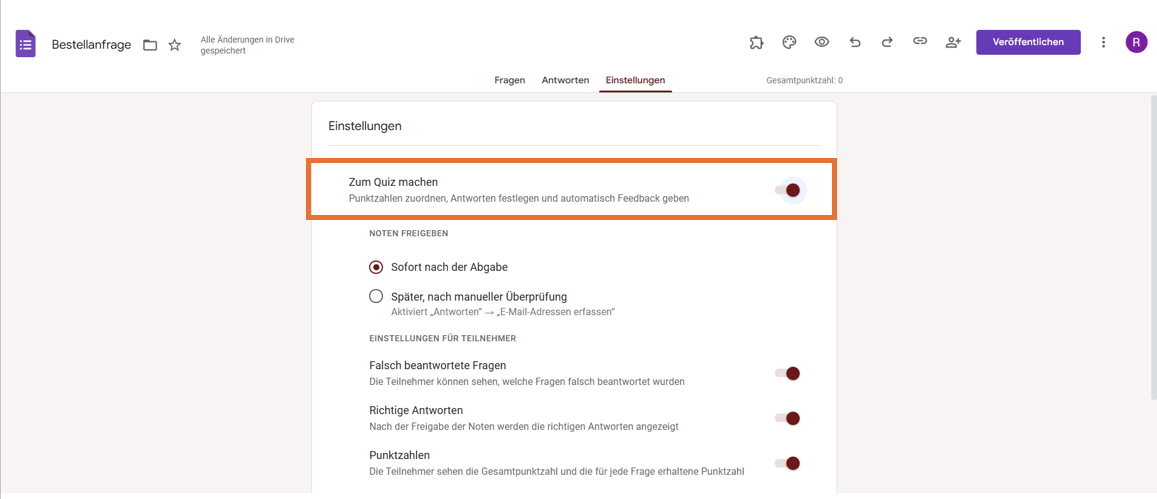The image size is (1157, 499).
Task: Star the Bestellanfrage form
Action: [174, 45]
